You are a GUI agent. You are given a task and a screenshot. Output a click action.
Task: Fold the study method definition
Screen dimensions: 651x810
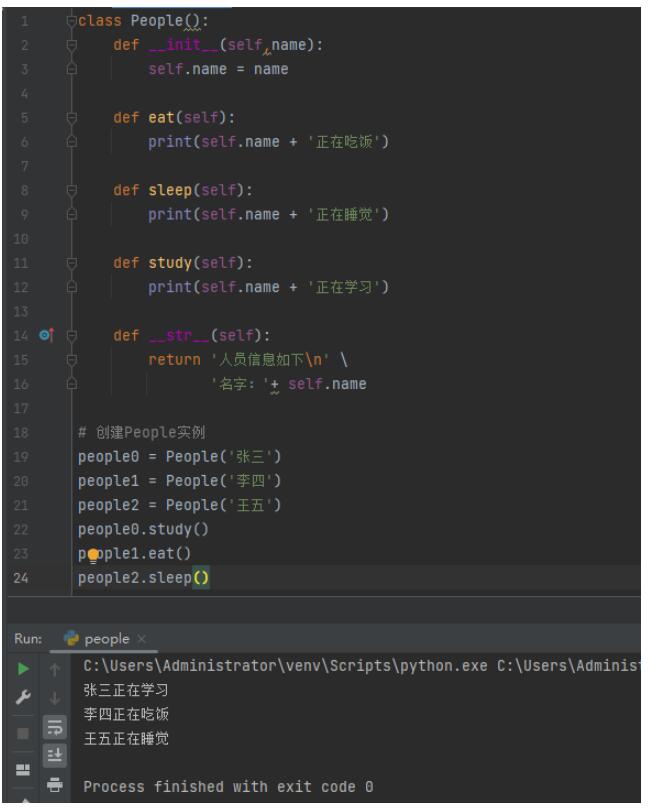(71, 264)
